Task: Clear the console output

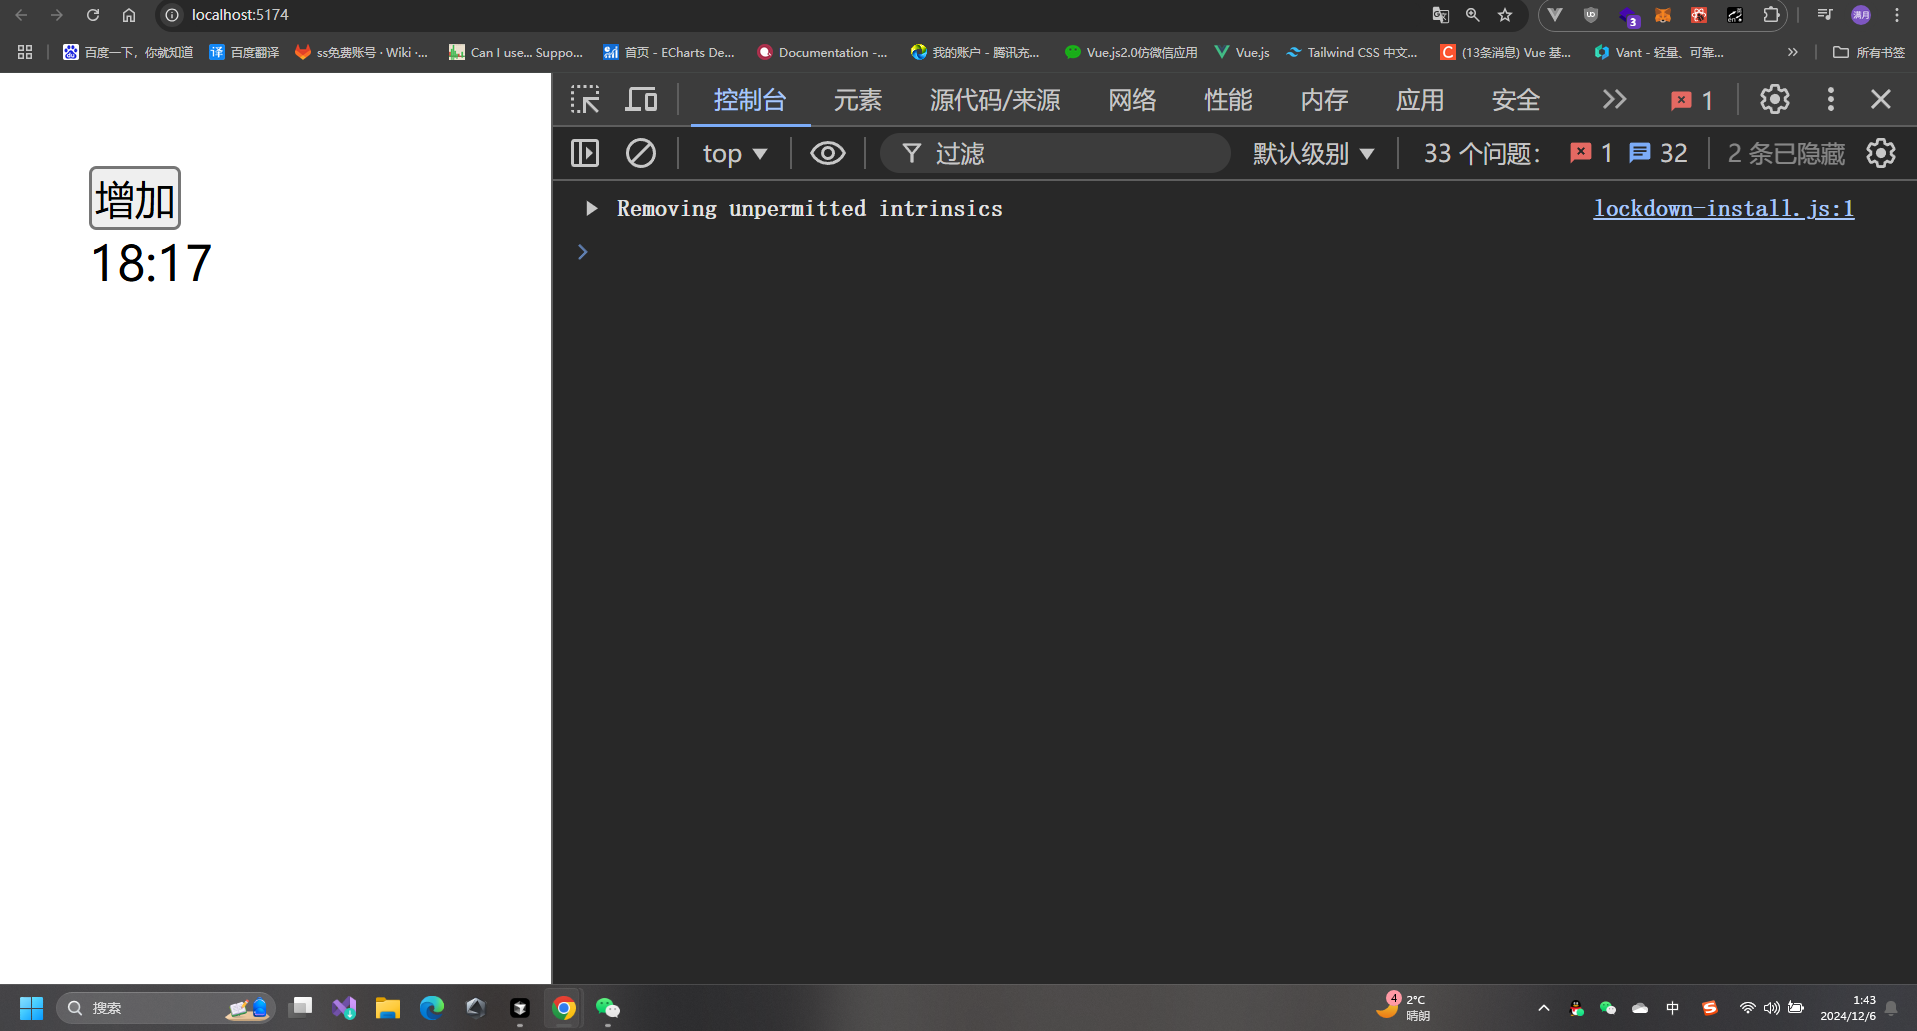Action: pyautogui.click(x=641, y=152)
